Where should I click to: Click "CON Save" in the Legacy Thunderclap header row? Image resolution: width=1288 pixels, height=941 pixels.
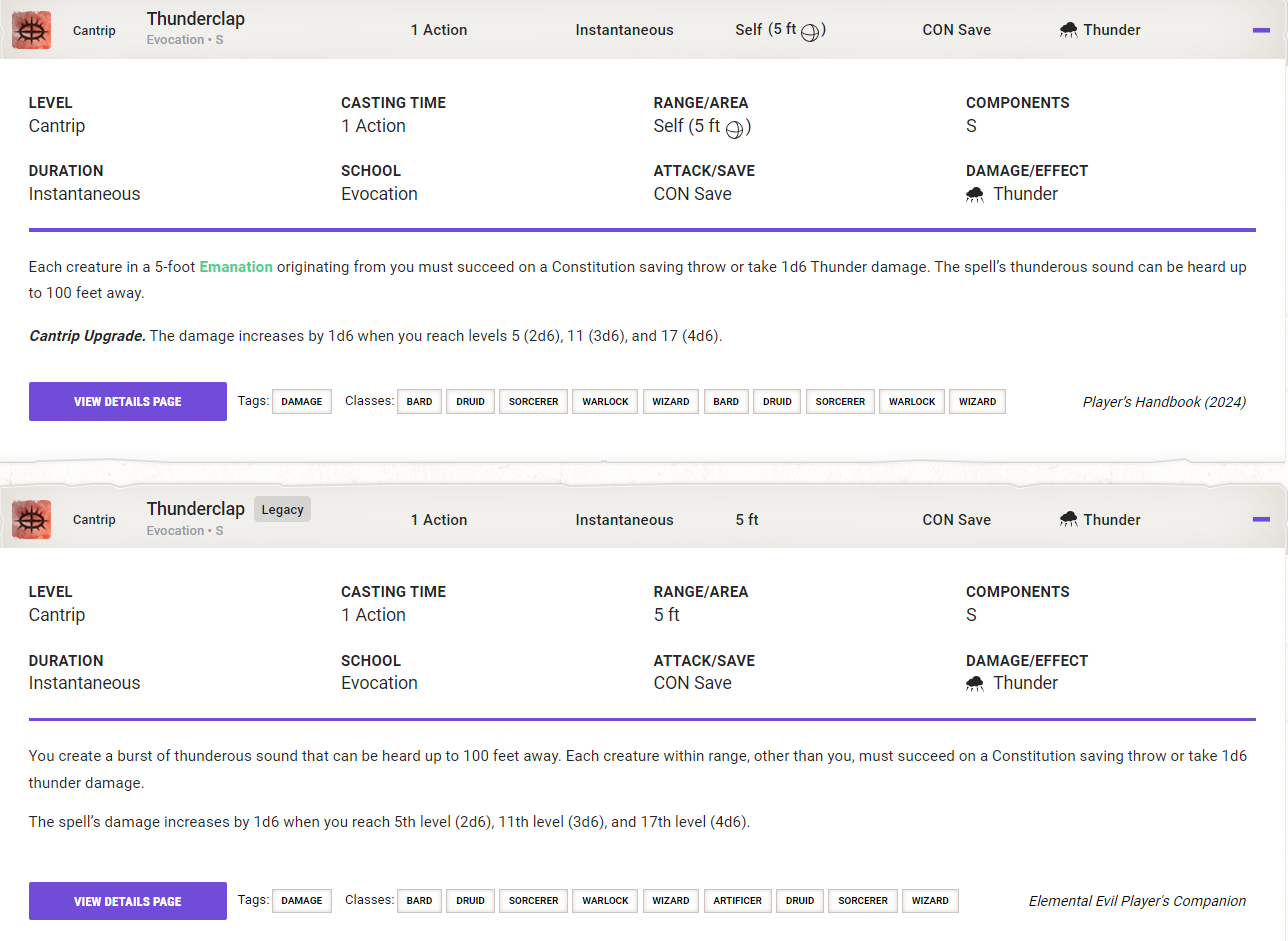pyautogui.click(x=957, y=520)
